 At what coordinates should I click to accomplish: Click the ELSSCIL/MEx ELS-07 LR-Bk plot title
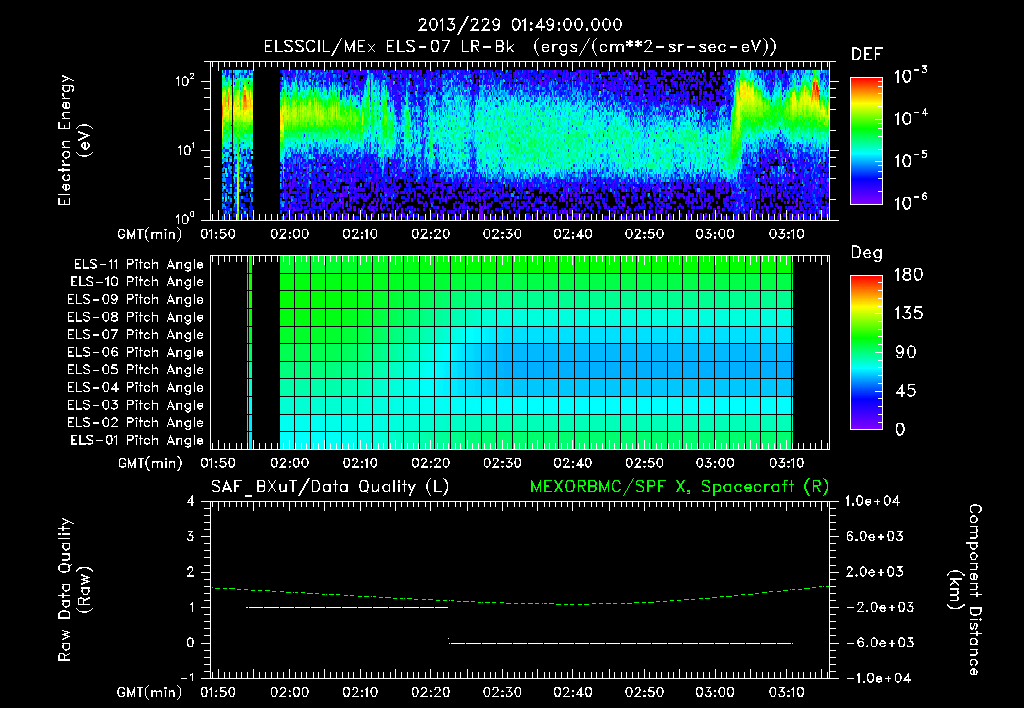point(520,47)
